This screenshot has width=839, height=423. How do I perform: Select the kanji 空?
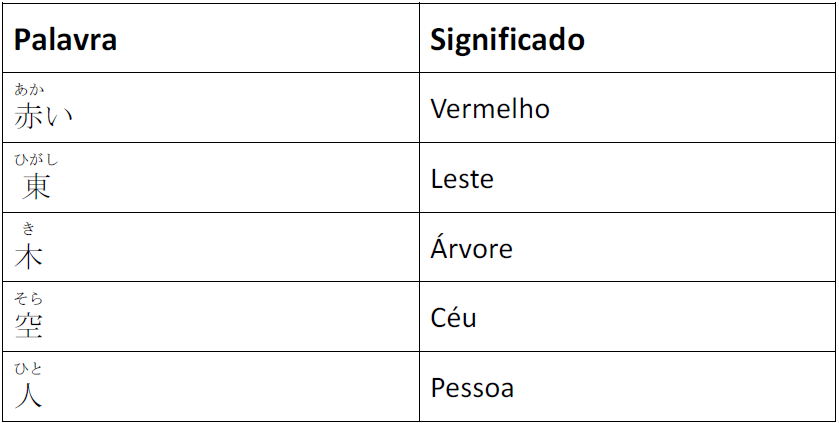tap(29, 325)
